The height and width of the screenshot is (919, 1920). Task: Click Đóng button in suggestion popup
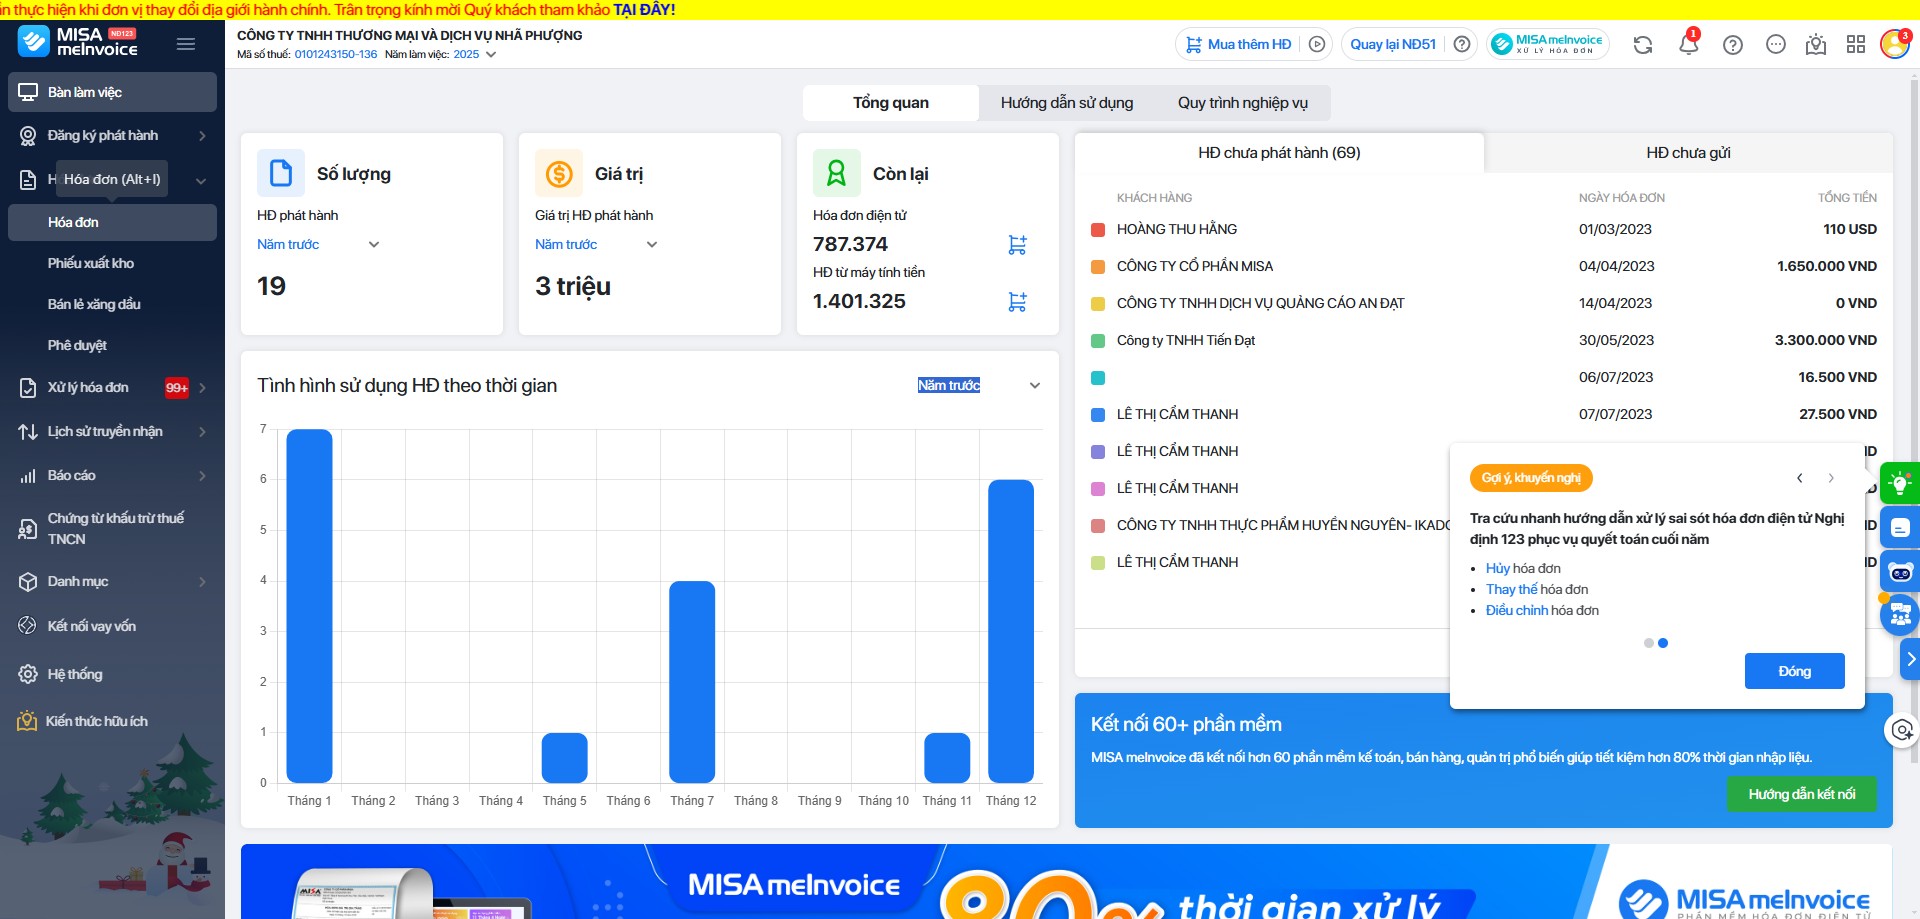point(1794,671)
